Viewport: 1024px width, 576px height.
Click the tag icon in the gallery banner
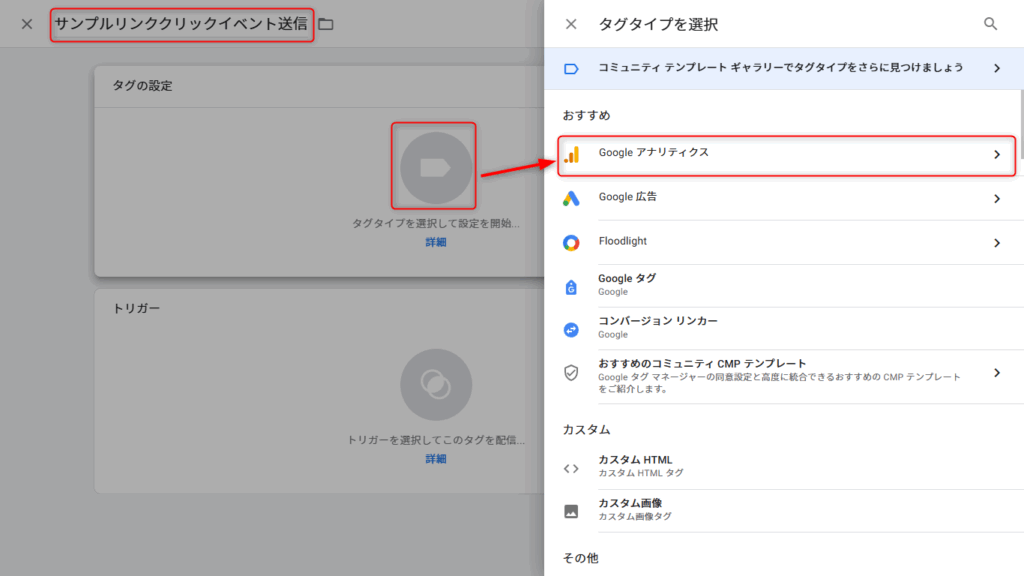click(571, 69)
